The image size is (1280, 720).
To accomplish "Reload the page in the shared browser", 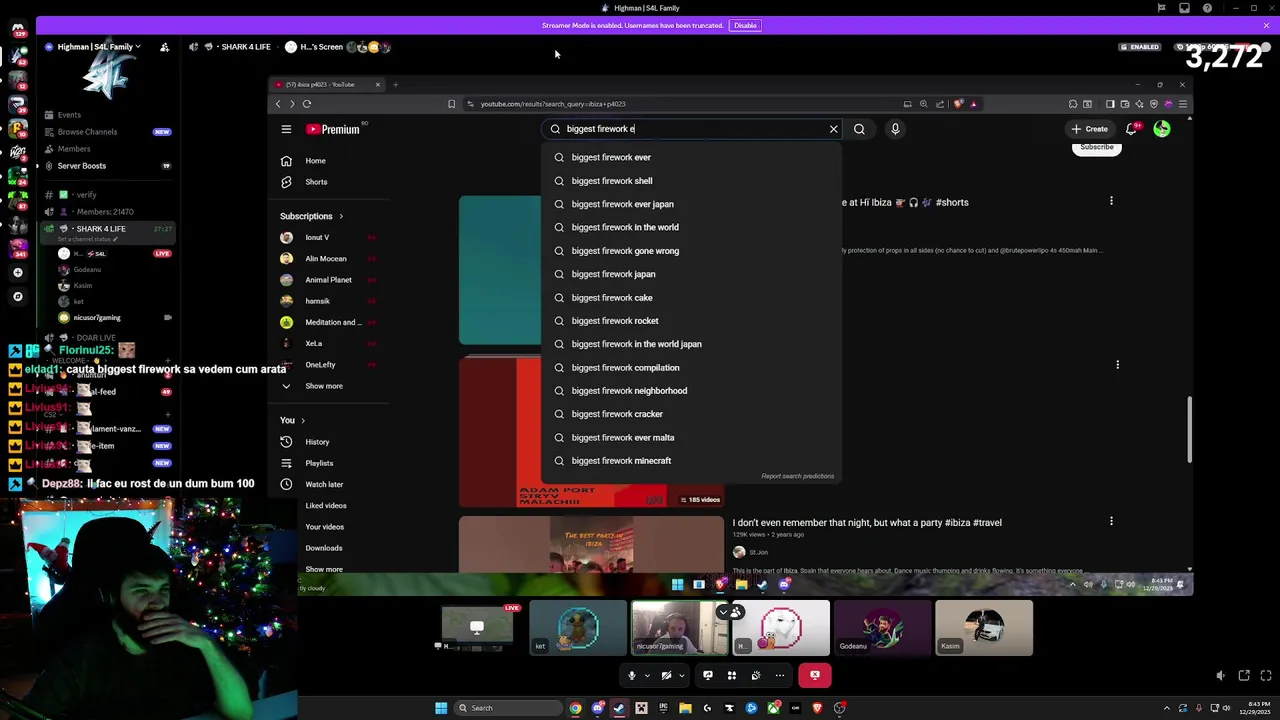I will (307, 104).
